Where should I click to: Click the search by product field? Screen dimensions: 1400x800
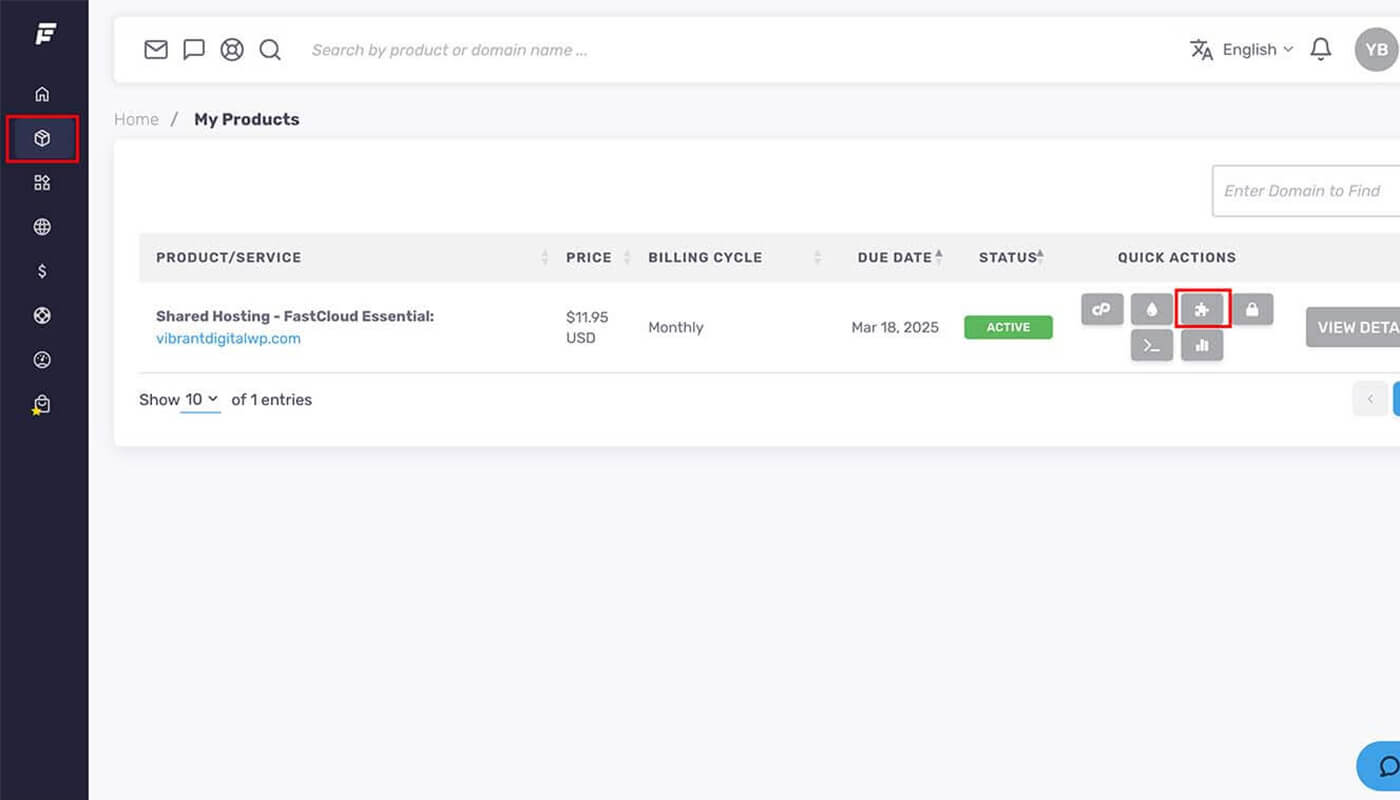450,50
